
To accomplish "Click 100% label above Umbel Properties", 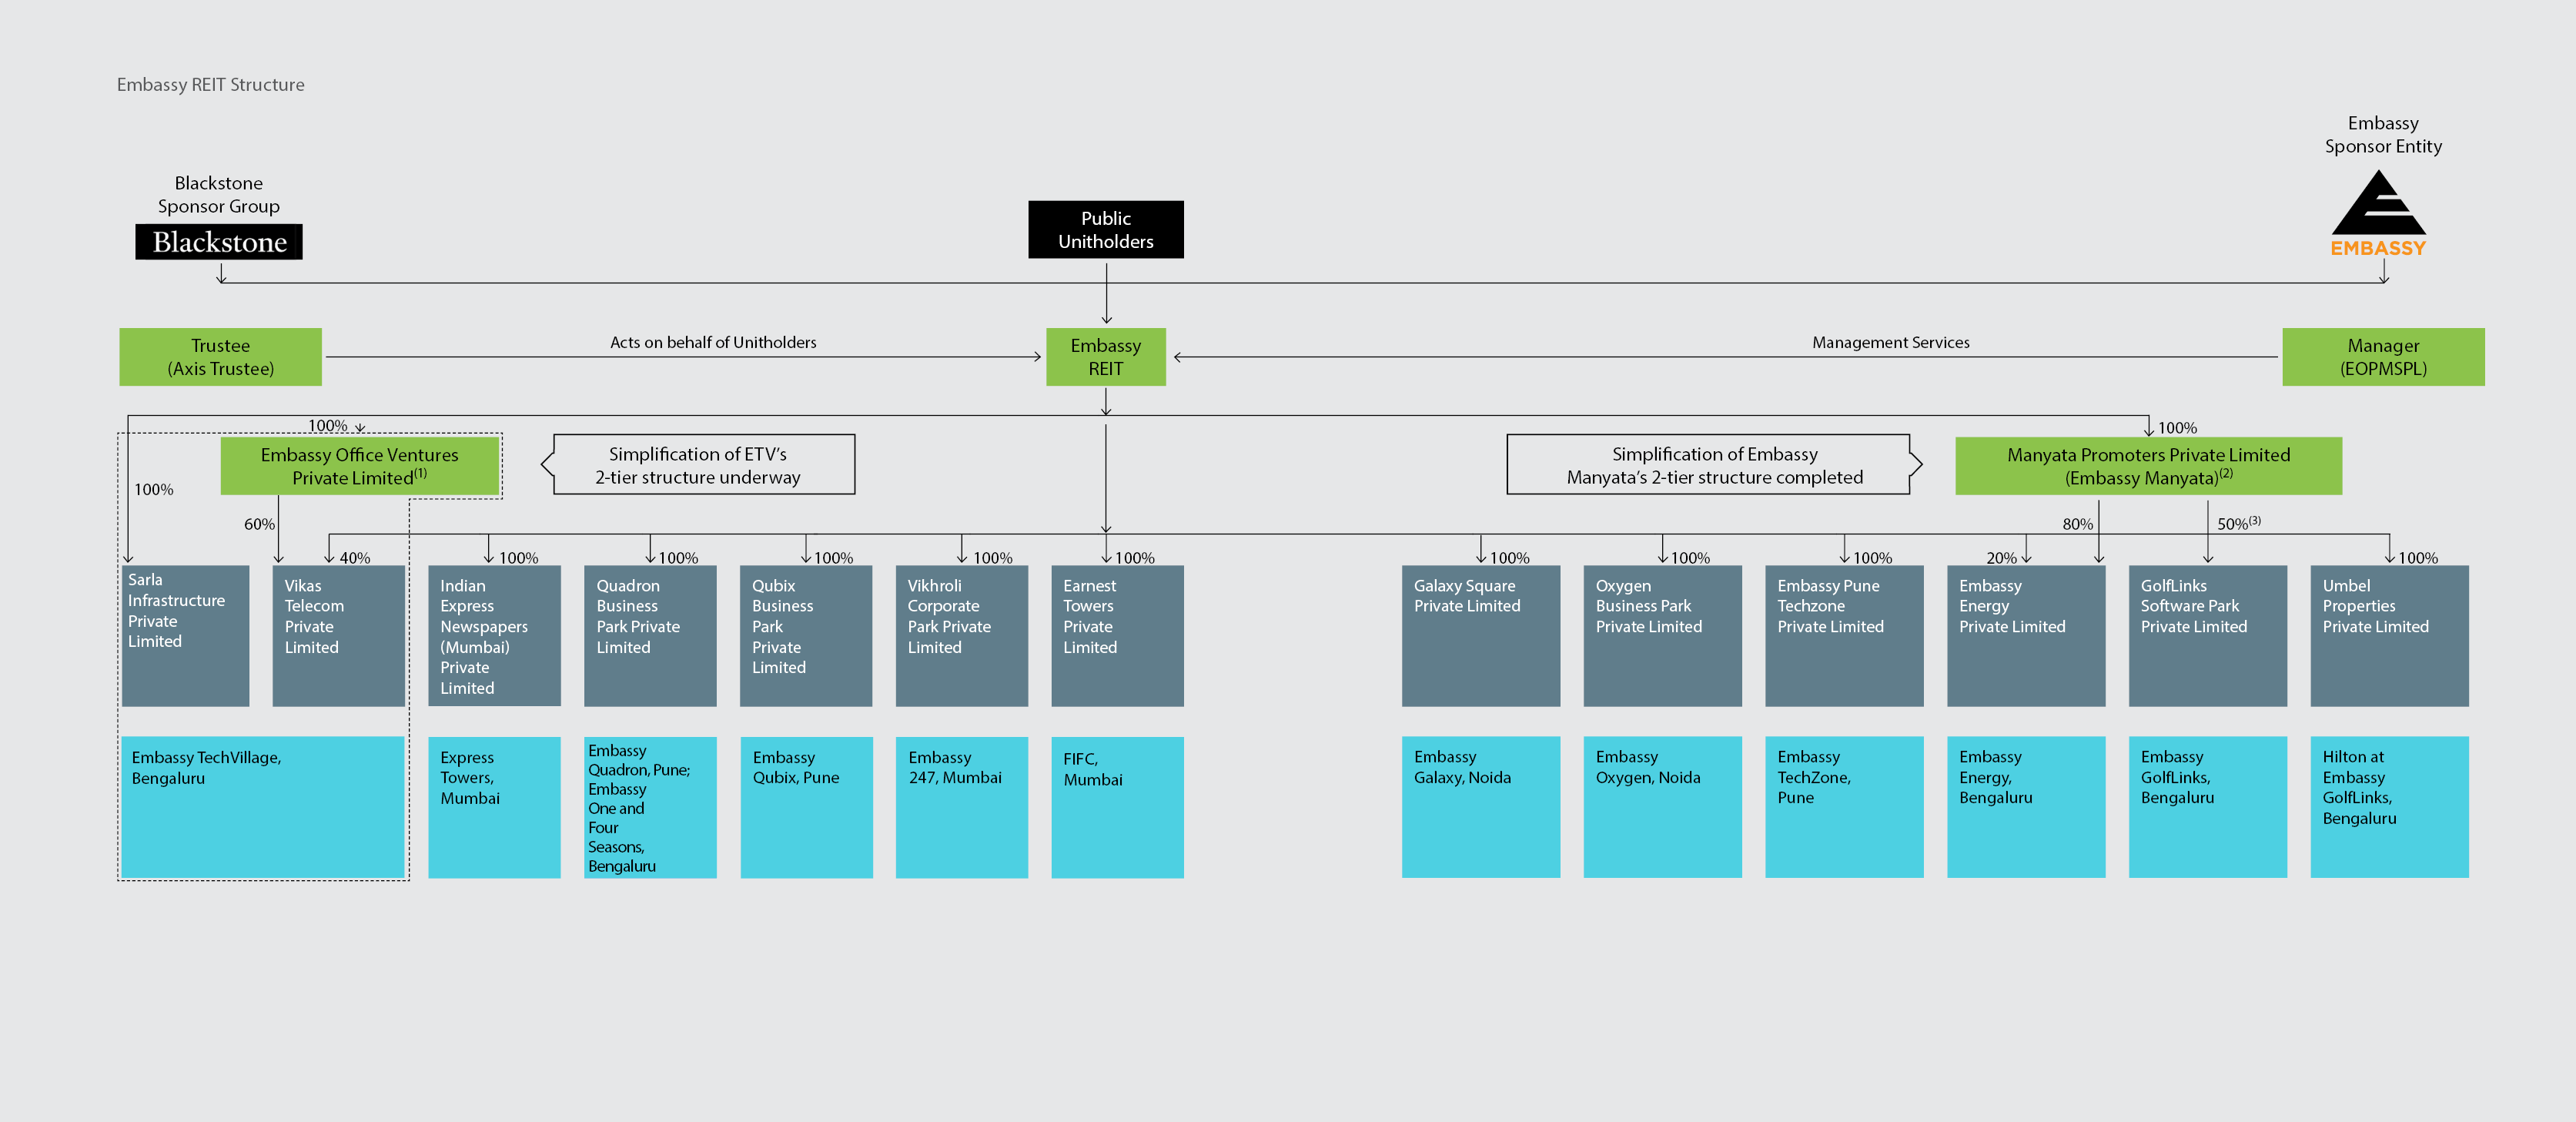I will click(x=2418, y=558).
